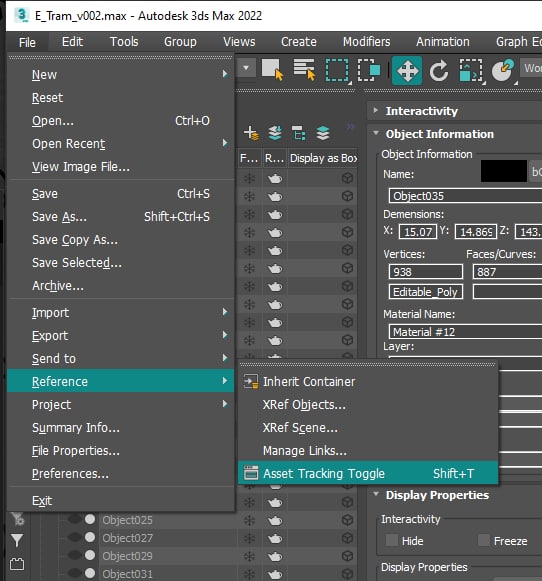Click the select children hierarchy icon
Image resolution: width=542 pixels, height=581 pixels.
[299, 133]
